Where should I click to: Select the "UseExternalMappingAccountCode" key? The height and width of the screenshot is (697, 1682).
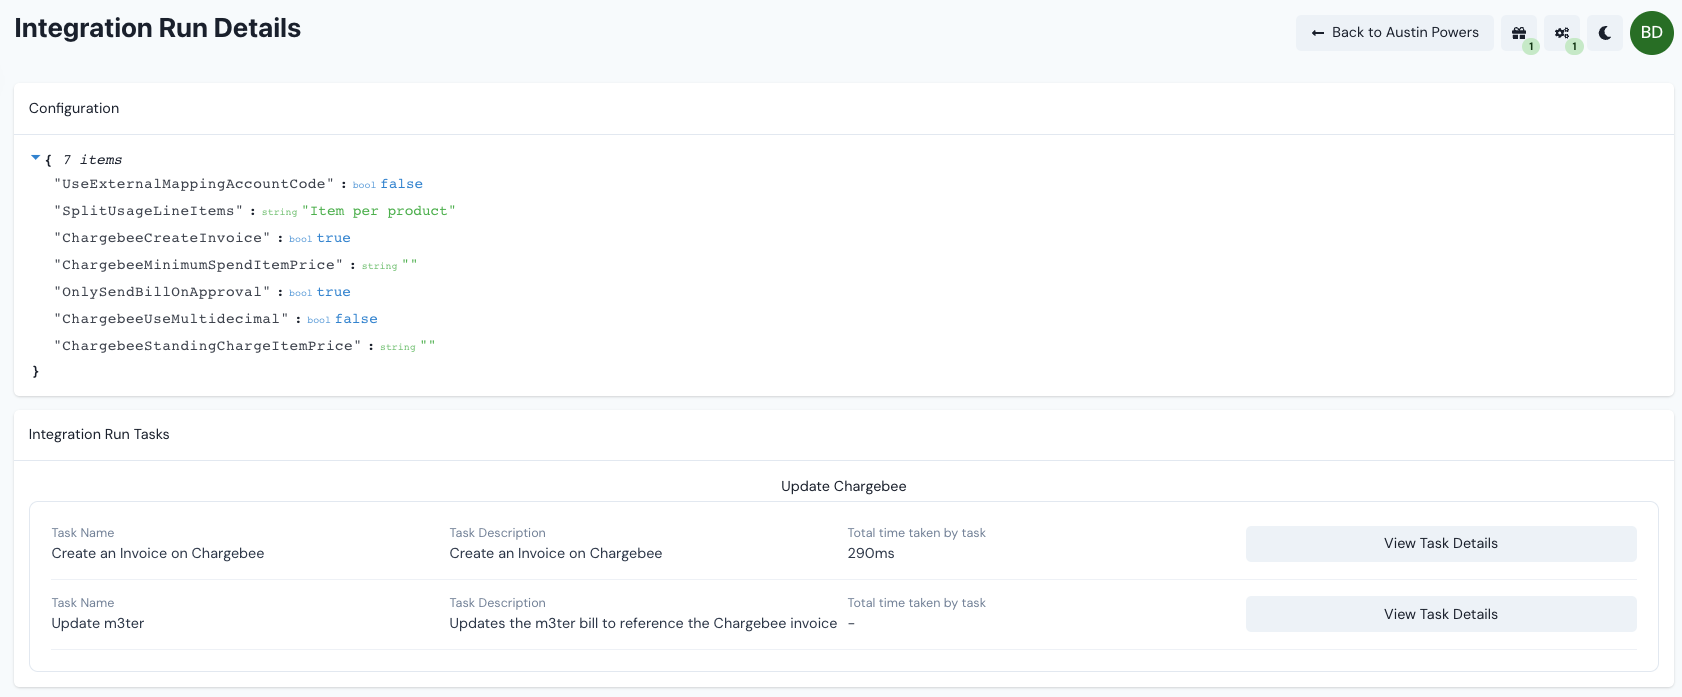(x=194, y=184)
